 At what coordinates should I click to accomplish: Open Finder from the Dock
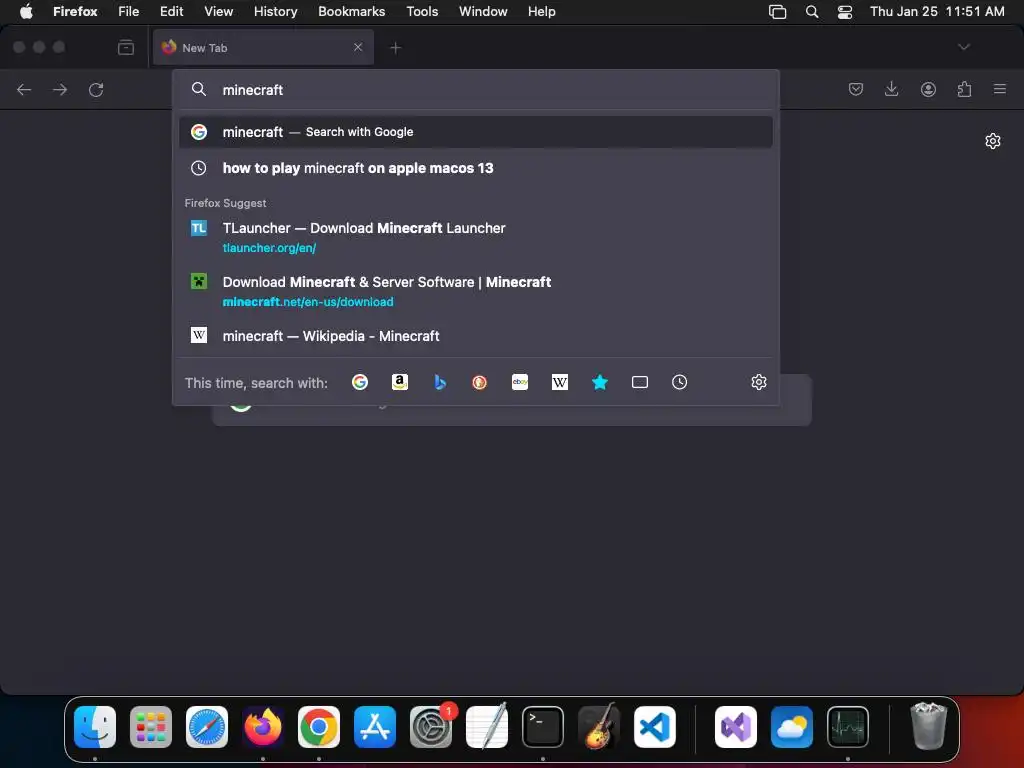click(x=95, y=727)
